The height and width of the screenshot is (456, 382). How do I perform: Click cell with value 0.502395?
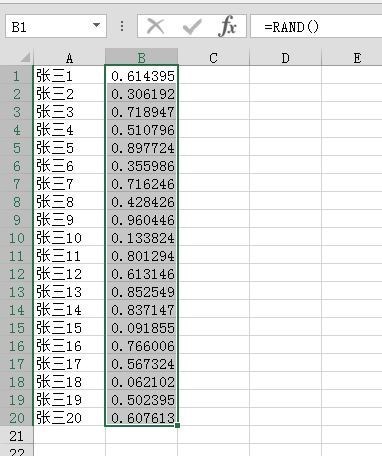pyautogui.click(x=142, y=400)
